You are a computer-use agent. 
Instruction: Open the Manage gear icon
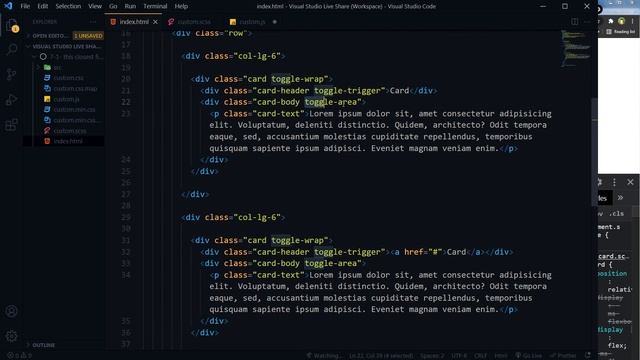pos(12,336)
